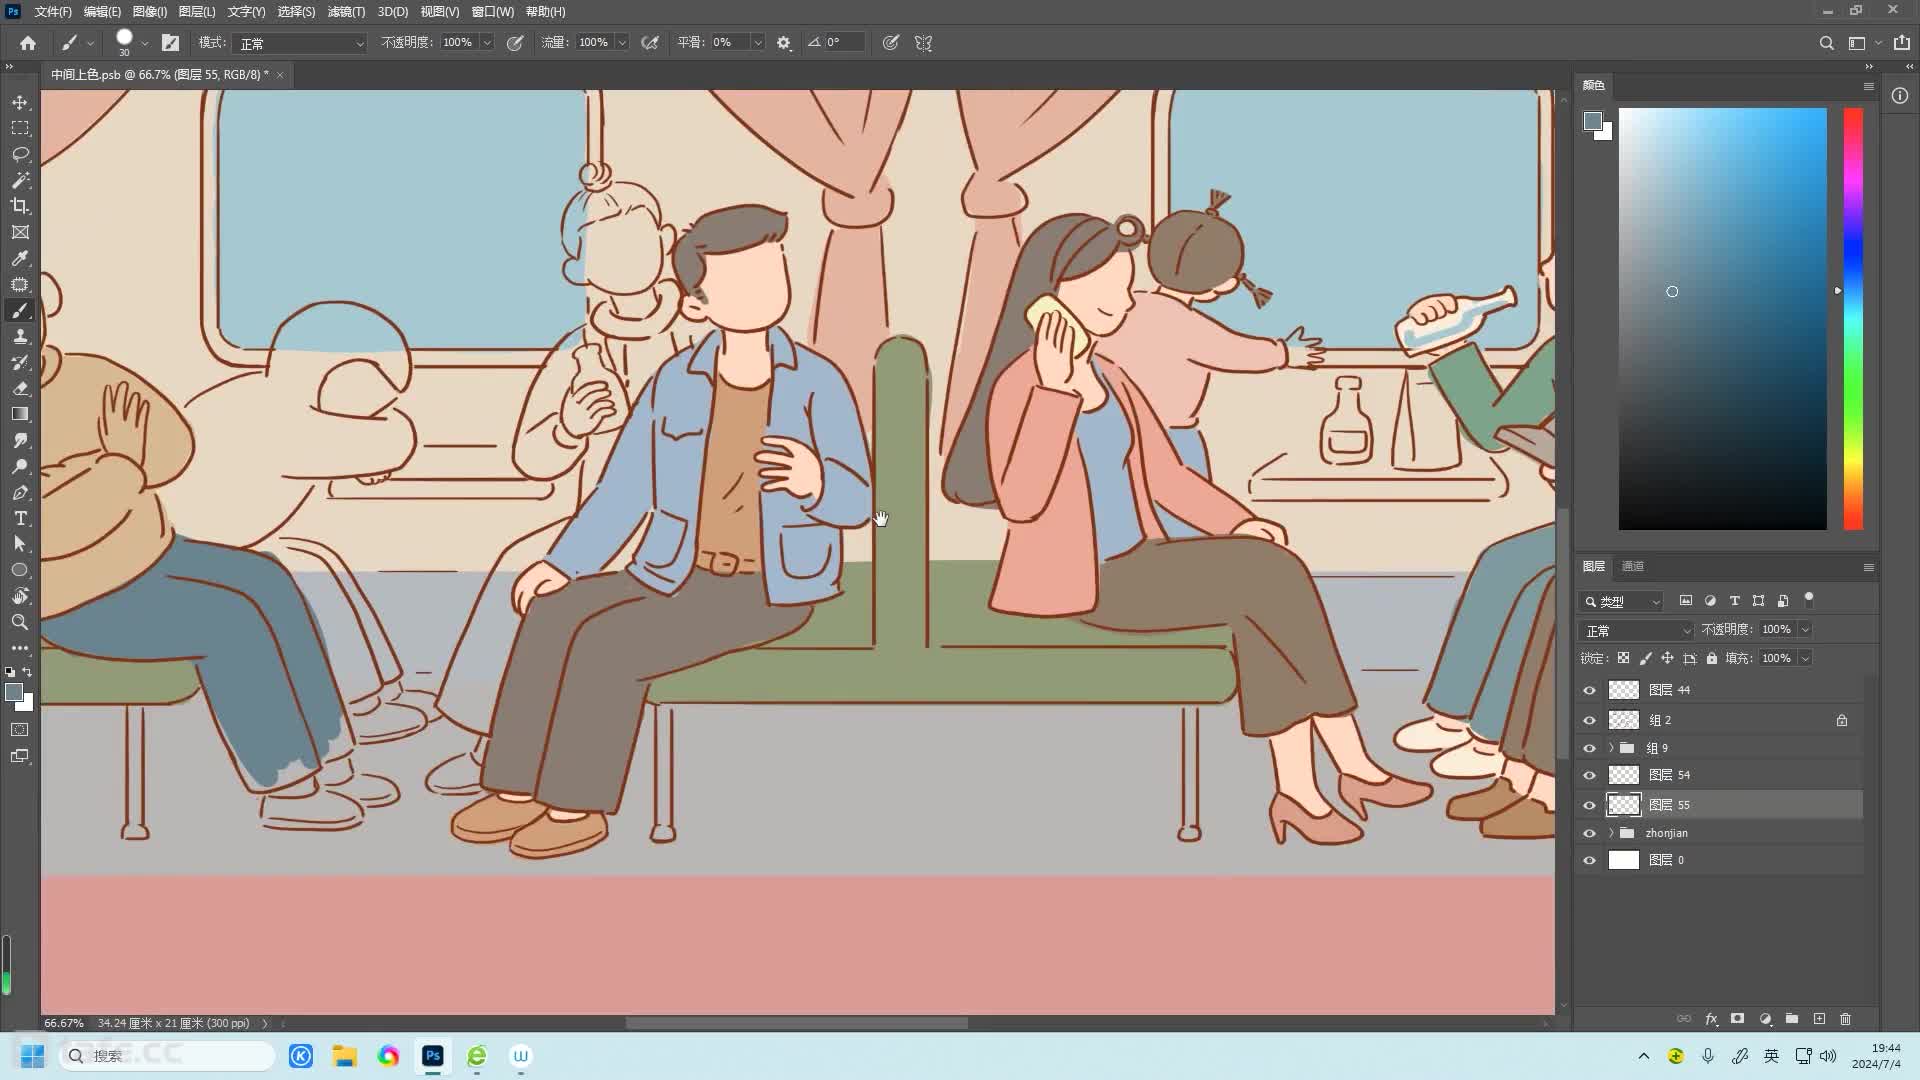Open brush mode 正常 dropdown
This screenshot has width=1920, height=1080.
click(x=300, y=43)
